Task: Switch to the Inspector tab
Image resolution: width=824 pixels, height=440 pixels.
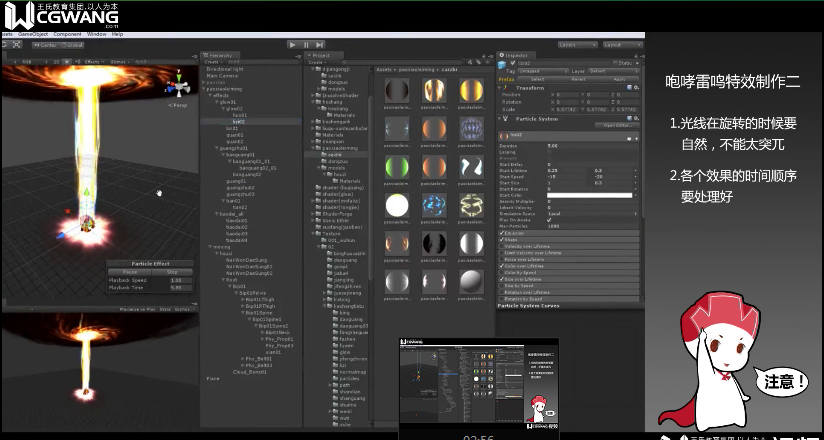Action: tap(516, 55)
